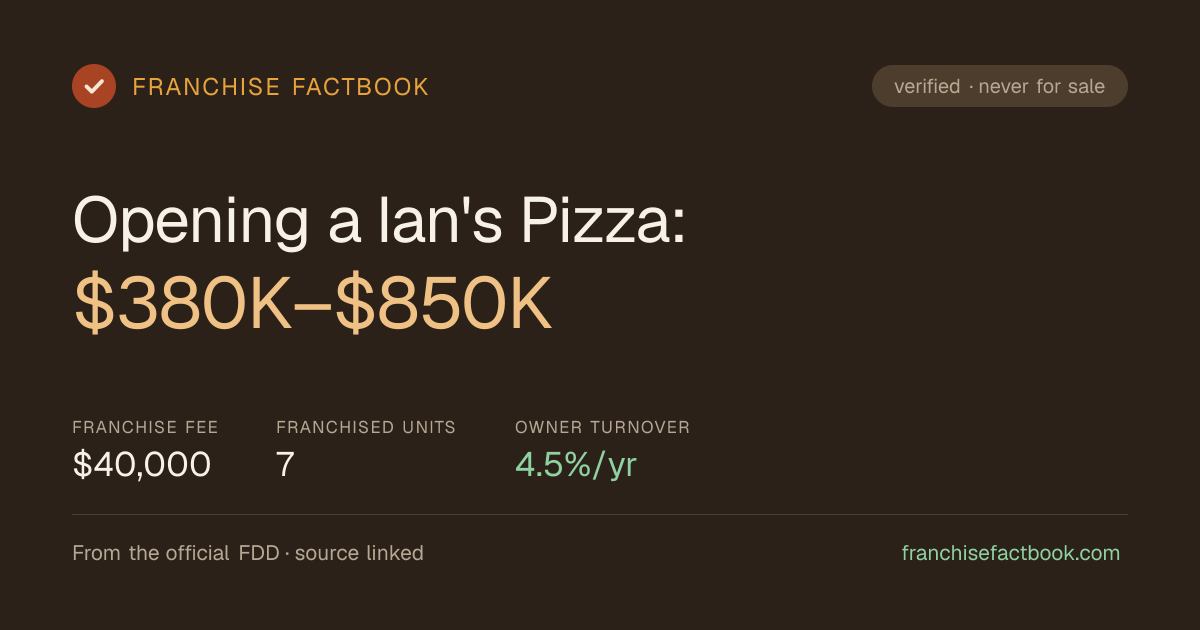Select the $40,000 franchise fee value

(x=142, y=464)
